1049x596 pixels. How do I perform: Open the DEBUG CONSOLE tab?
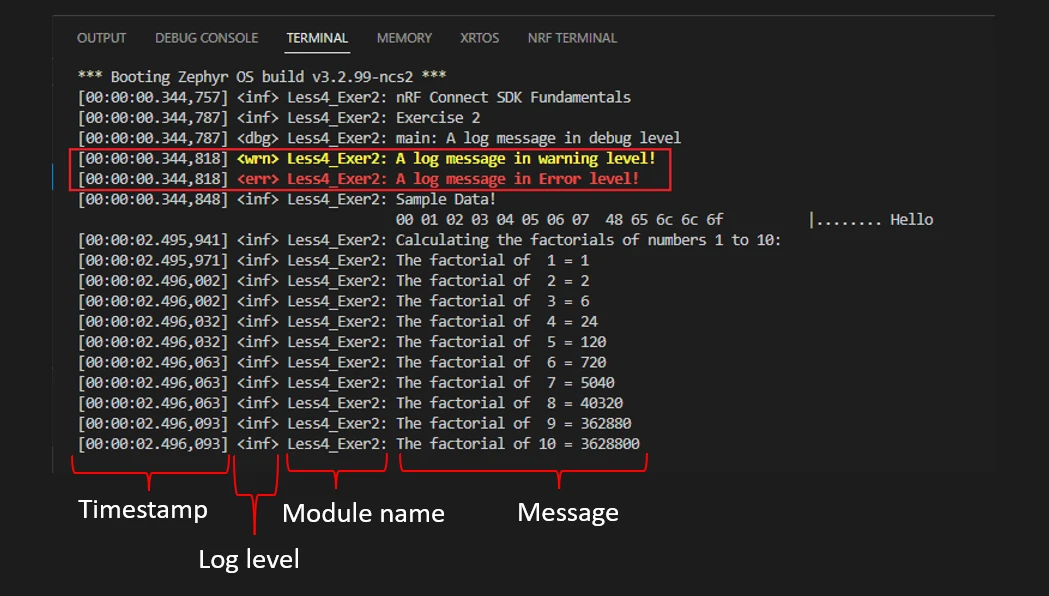tap(206, 38)
